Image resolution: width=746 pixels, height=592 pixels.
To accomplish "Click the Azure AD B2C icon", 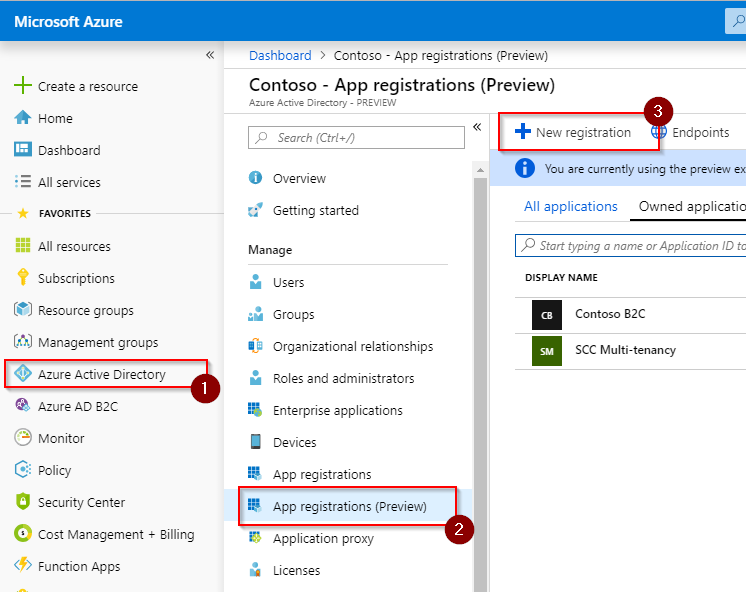I will pos(23,405).
